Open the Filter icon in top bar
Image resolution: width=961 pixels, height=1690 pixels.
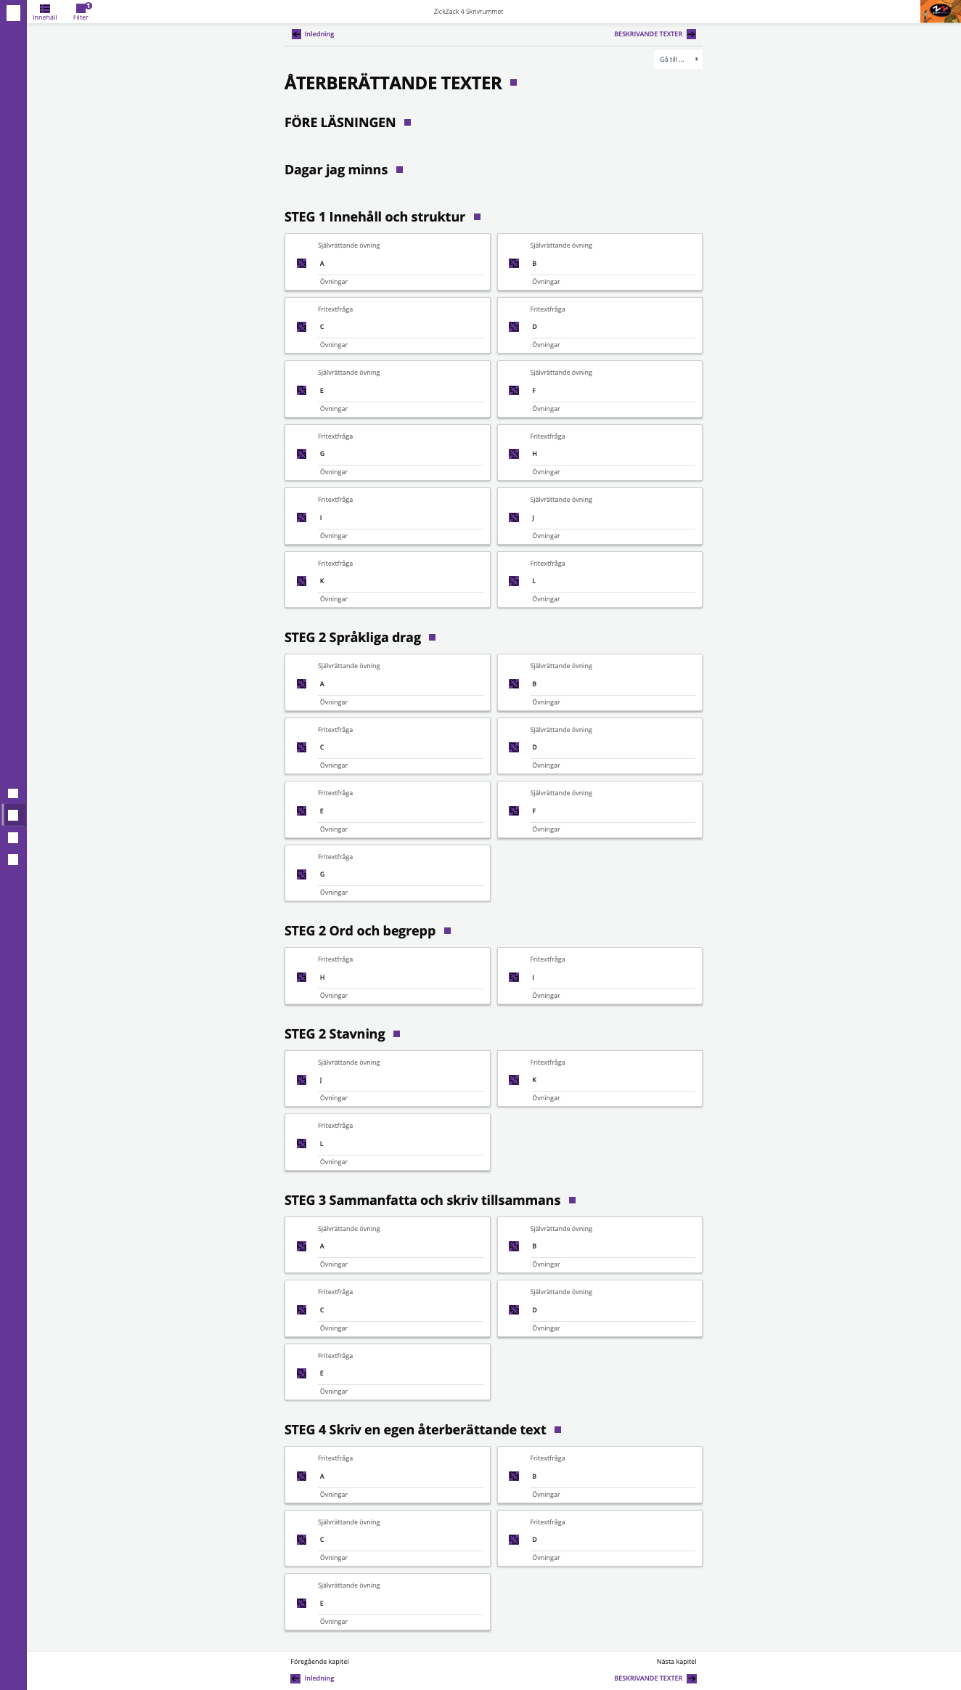(81, 9)
